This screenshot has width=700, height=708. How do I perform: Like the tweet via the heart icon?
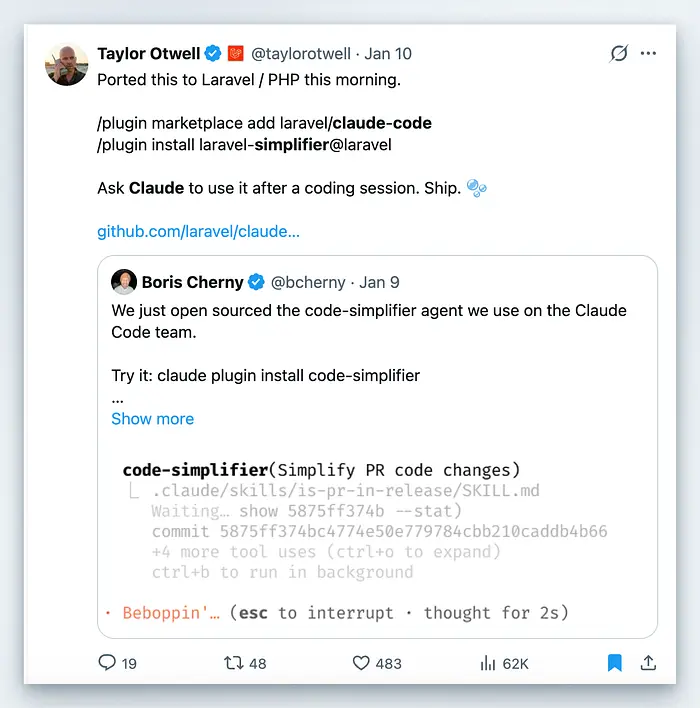coord(362,662)
